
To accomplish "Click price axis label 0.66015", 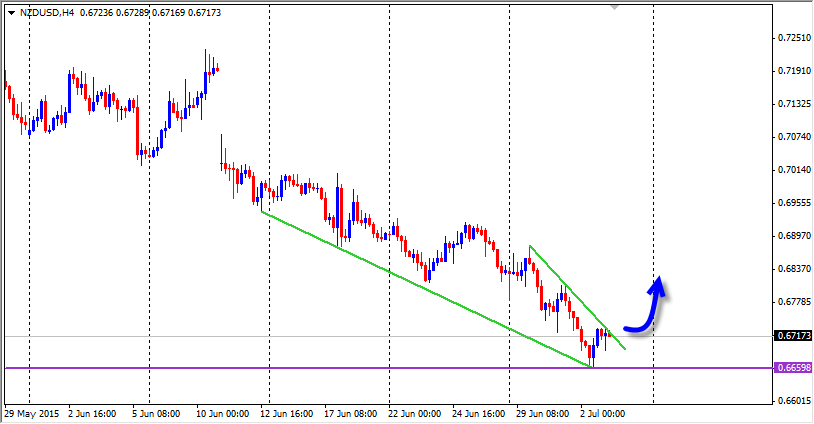I will (794, 401).
